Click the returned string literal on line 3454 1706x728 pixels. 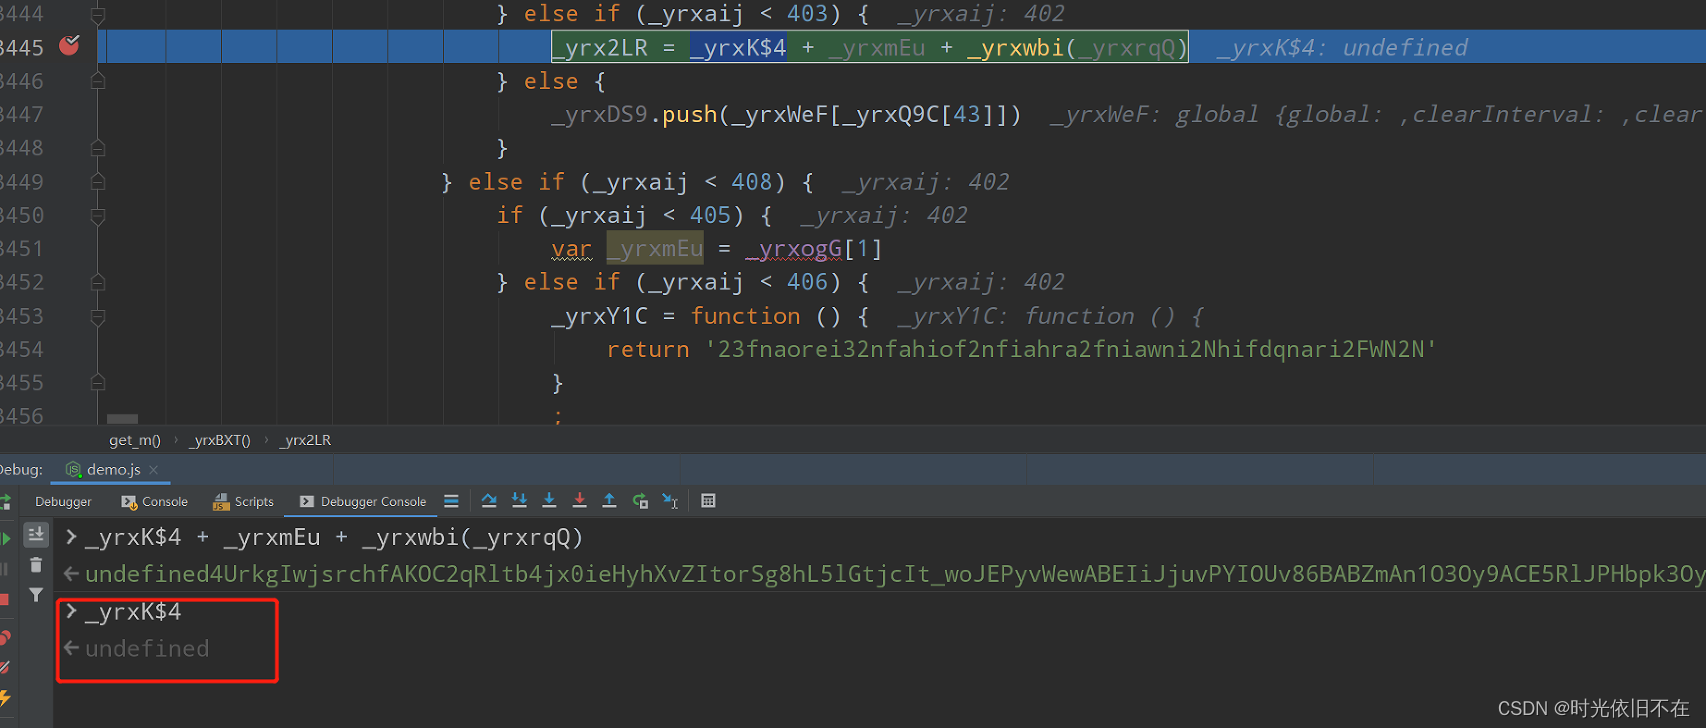[1071, 350]
